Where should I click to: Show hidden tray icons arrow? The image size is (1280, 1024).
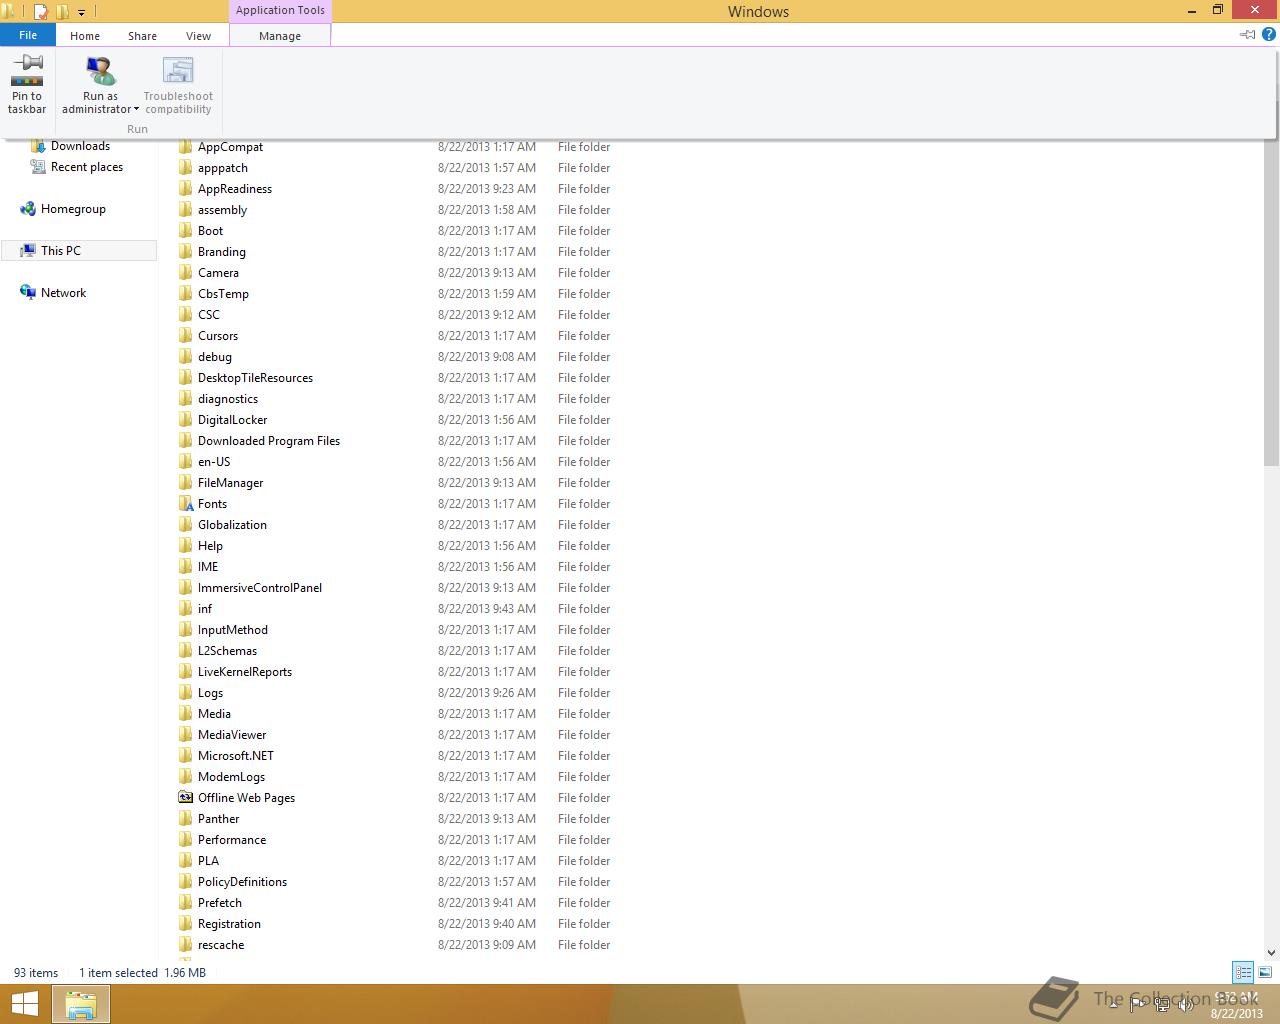click(x=1112, y=1004)
